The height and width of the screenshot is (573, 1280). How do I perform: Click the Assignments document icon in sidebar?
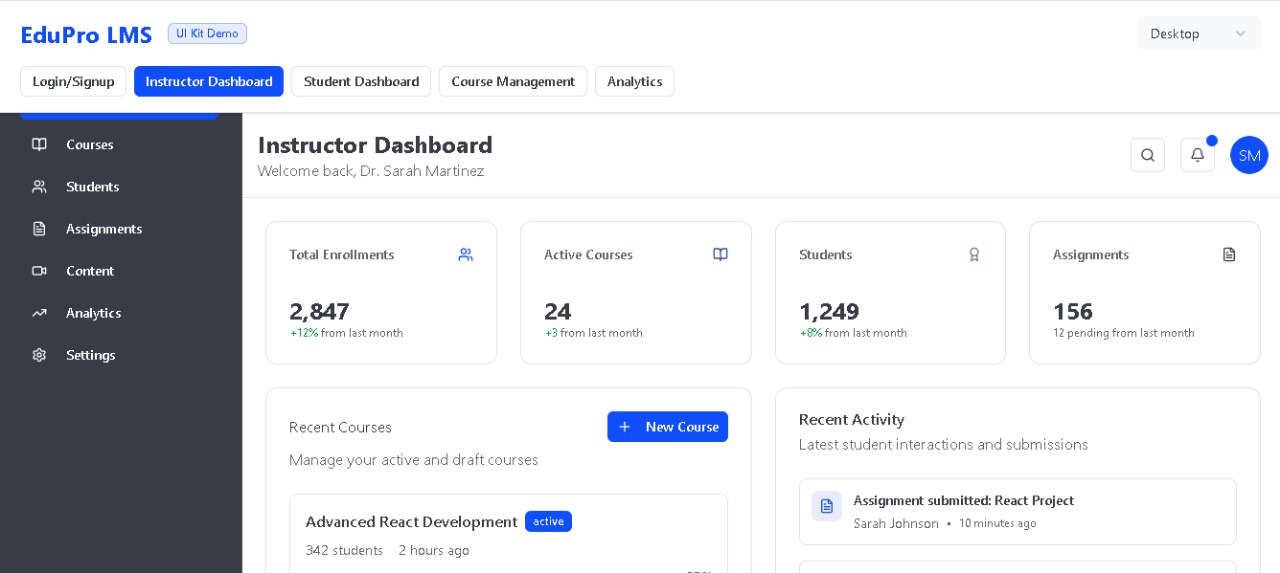(39, 229)
